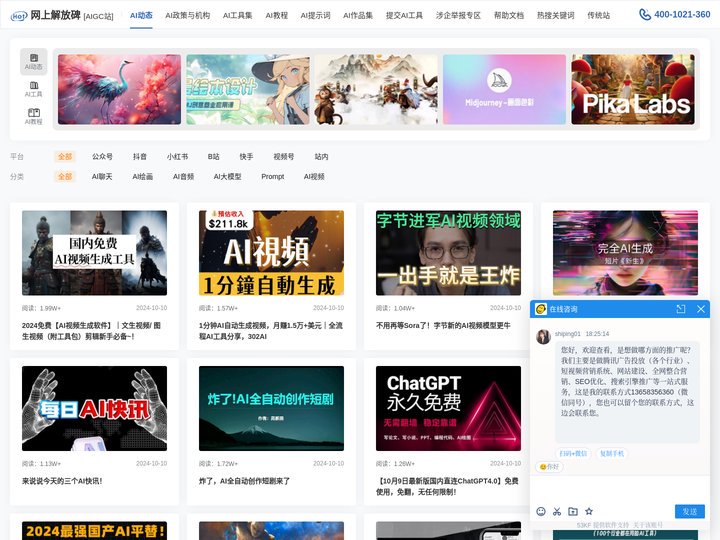This screenshot has width=720, height=540.
Task: Click the file upload folder icon in chat
Action: (573, 511)
